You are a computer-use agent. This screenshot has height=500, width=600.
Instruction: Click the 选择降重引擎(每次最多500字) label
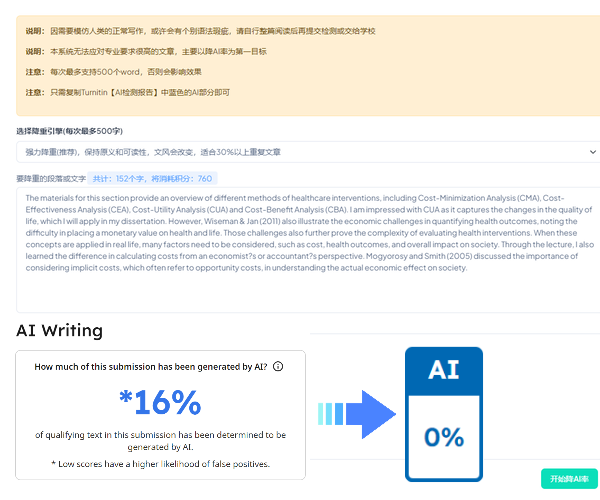[68, 131]
